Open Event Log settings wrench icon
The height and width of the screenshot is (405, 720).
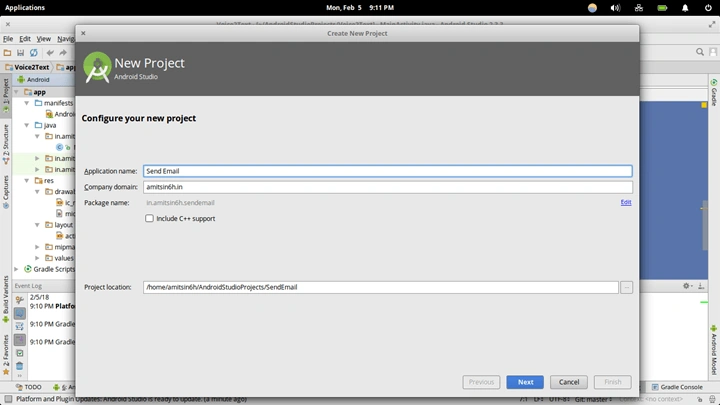(x=20, y=300)
